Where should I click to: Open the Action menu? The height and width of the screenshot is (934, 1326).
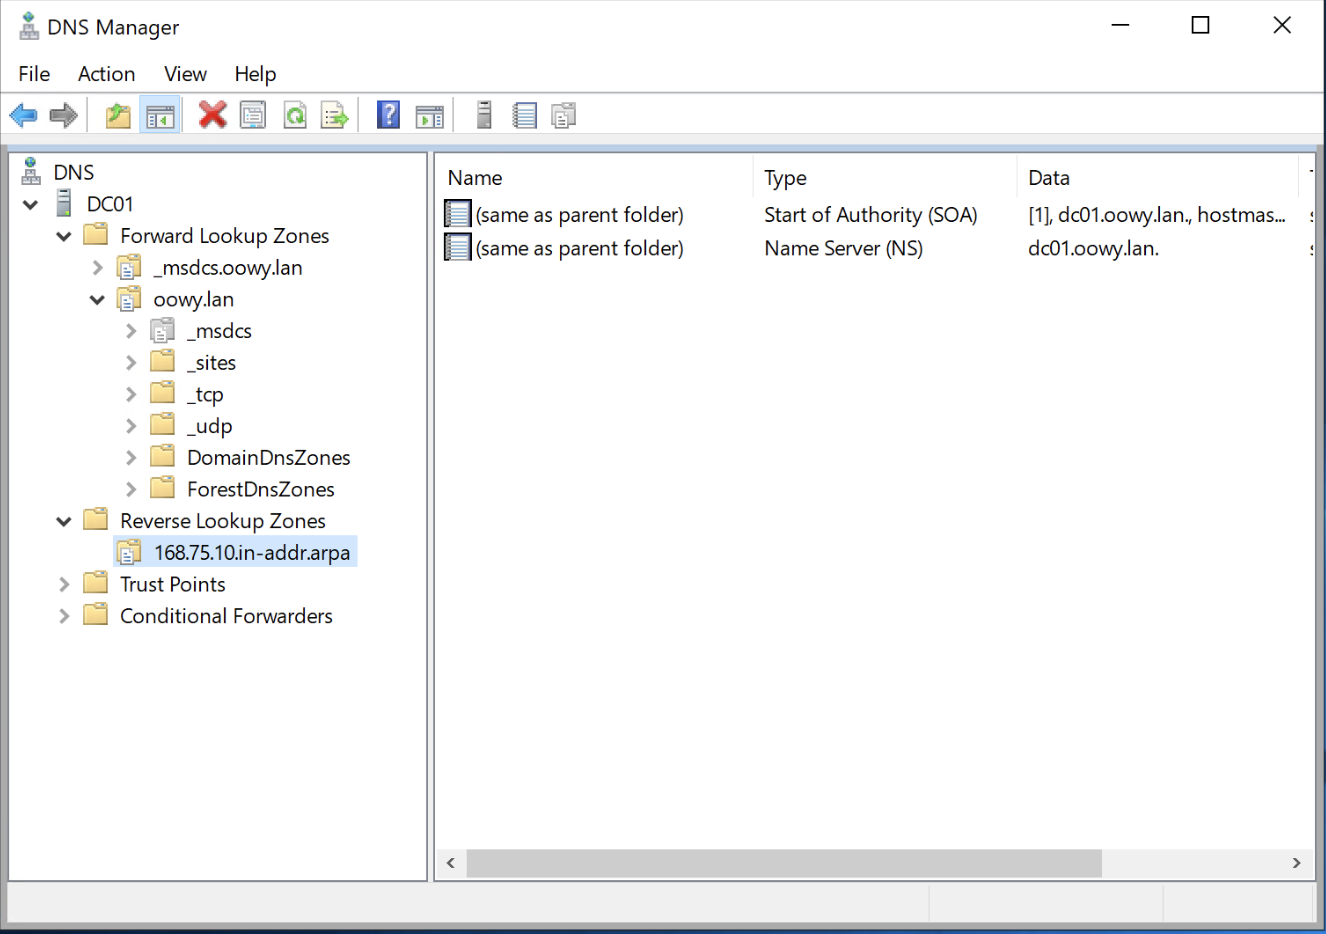106,74
